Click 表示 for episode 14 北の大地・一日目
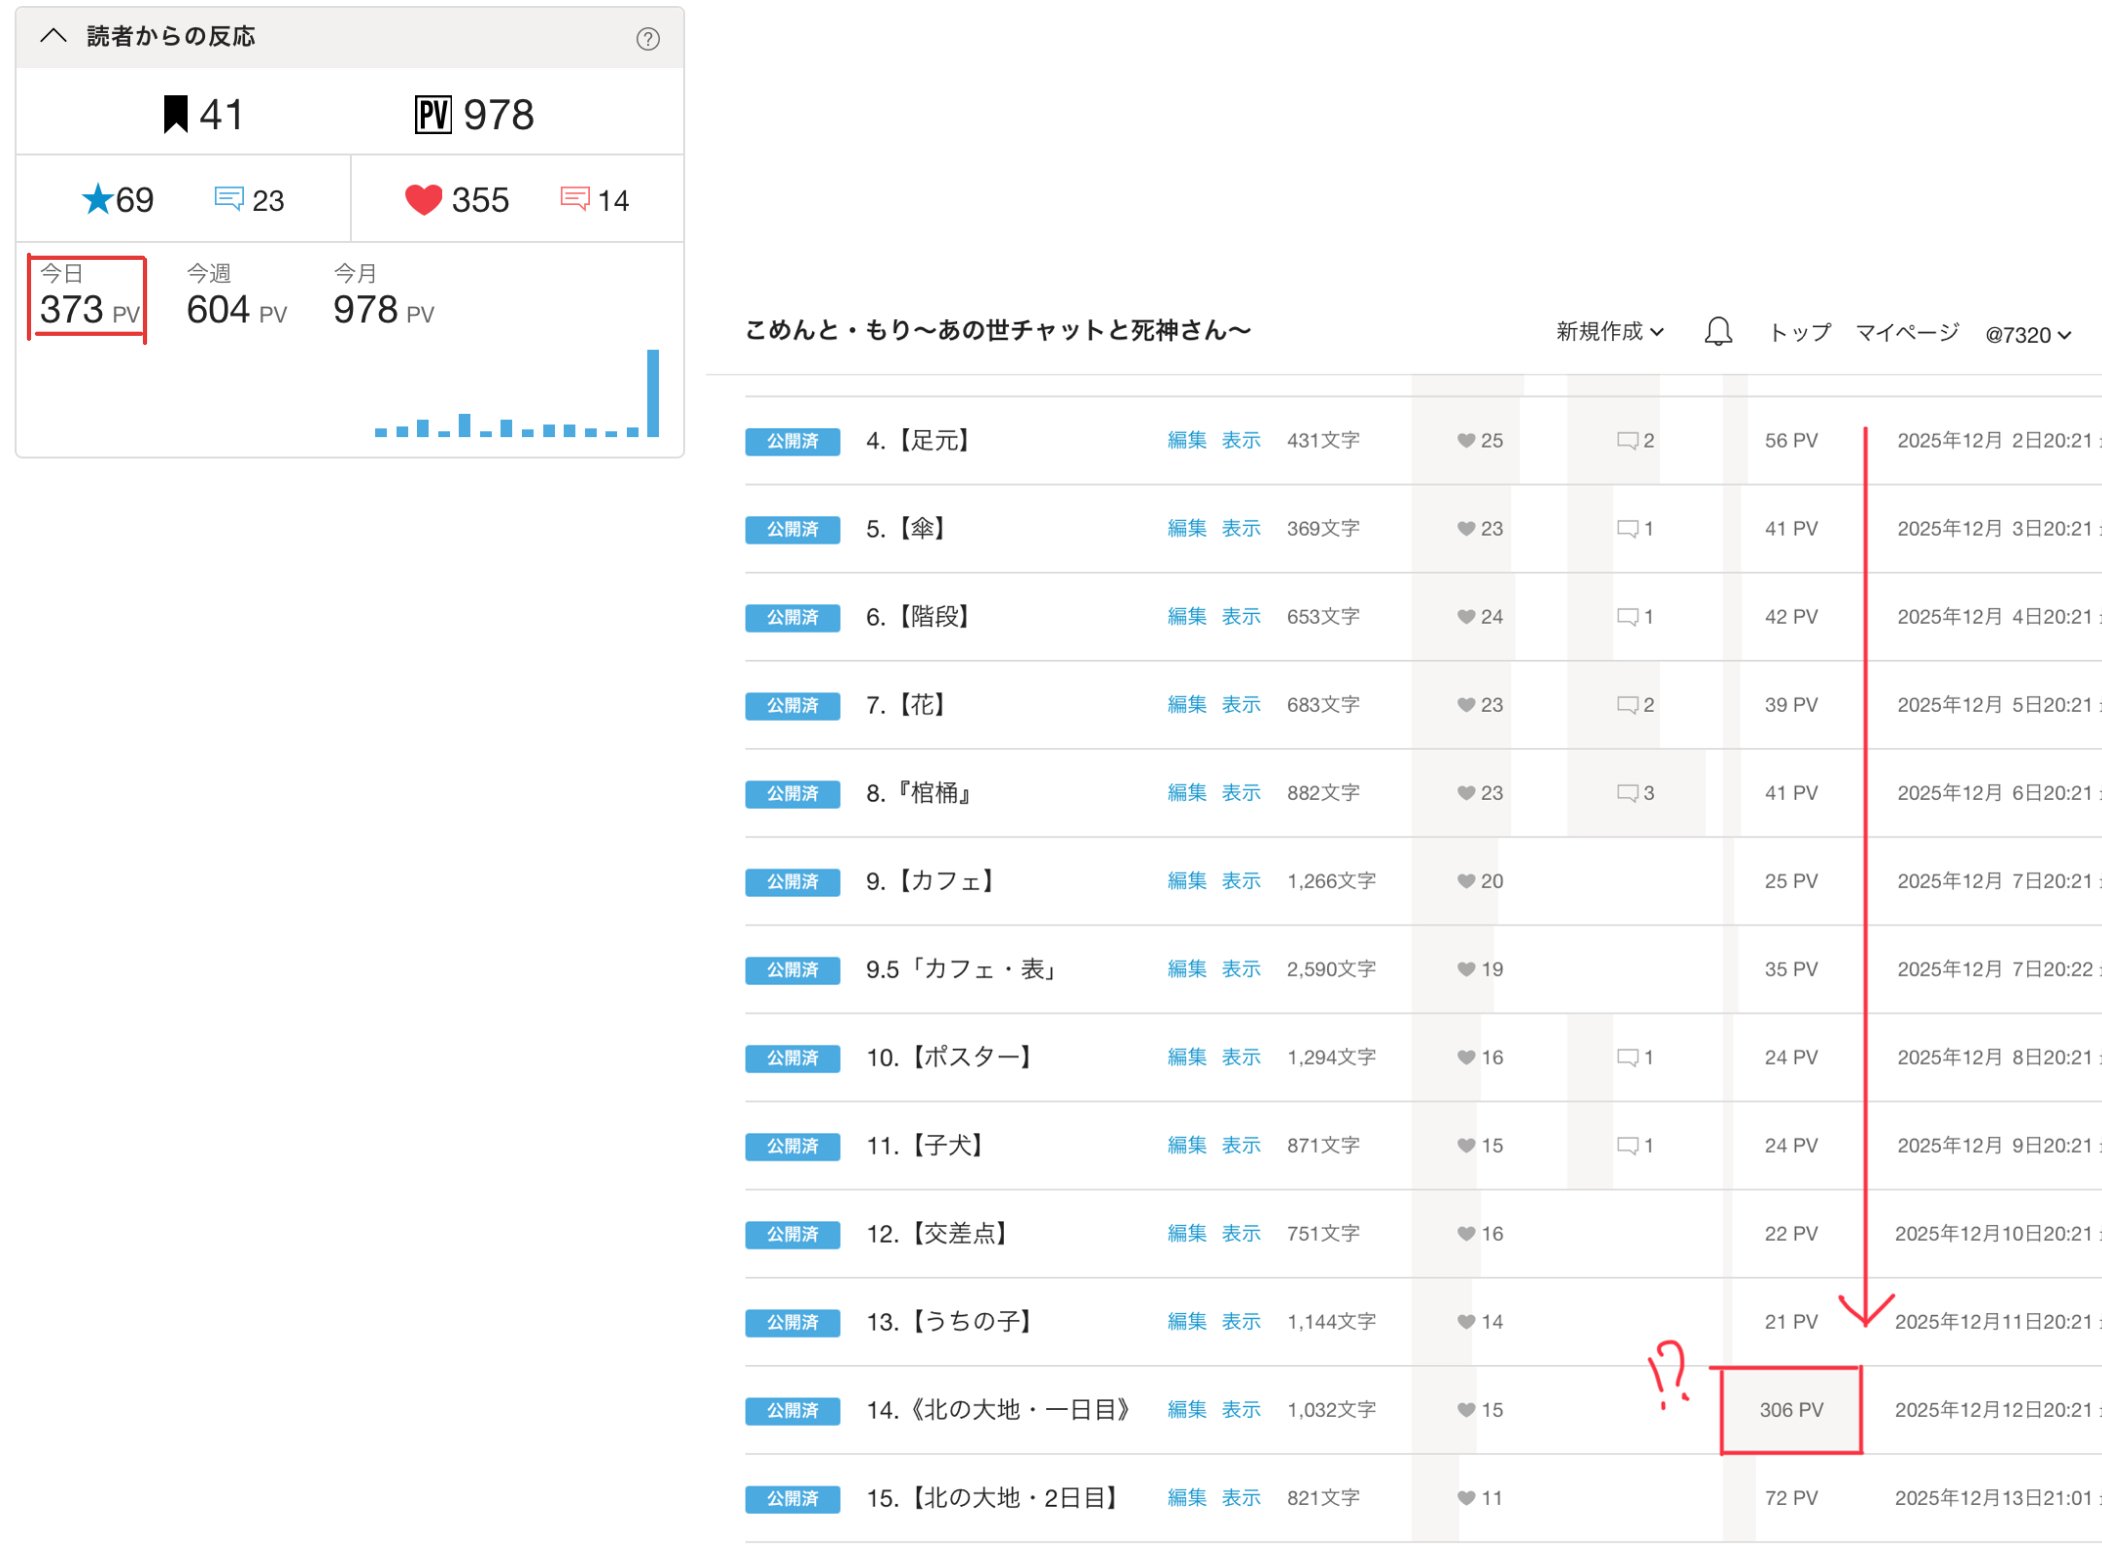The height and width of the screenshot is (1546, 2102). pos(1241,1409)
